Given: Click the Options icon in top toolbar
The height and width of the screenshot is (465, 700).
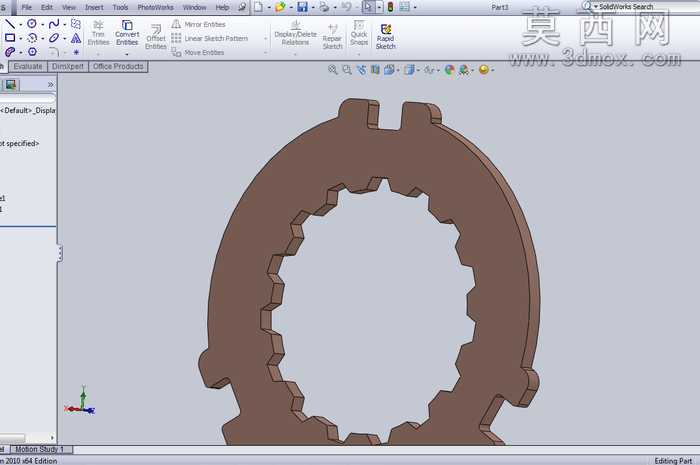Looking at the screenshot, I should coord(404,7).
